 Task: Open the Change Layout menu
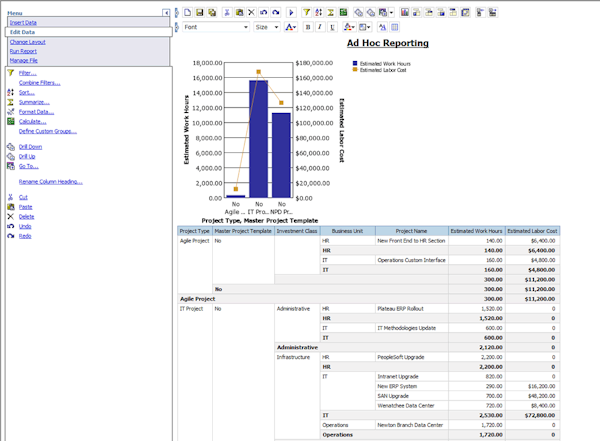[28, 42]
